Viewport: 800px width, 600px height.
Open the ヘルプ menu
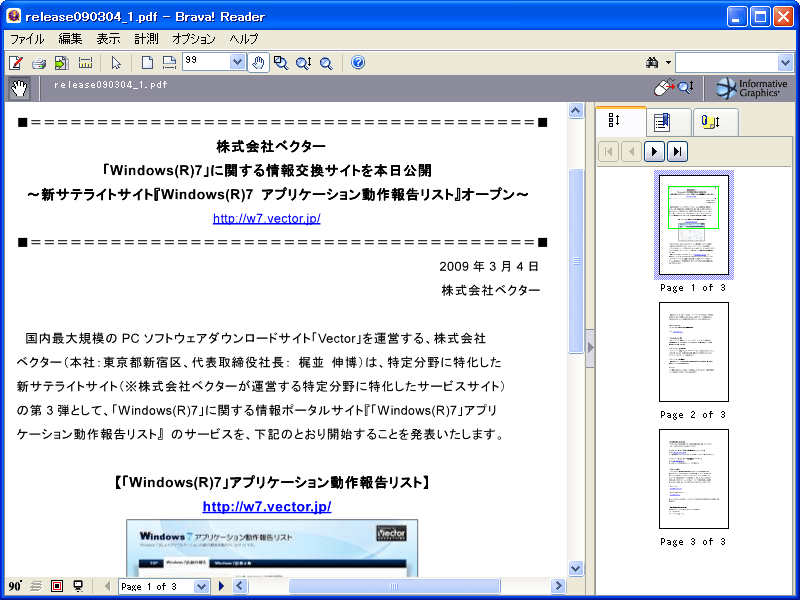pos(244,39)
